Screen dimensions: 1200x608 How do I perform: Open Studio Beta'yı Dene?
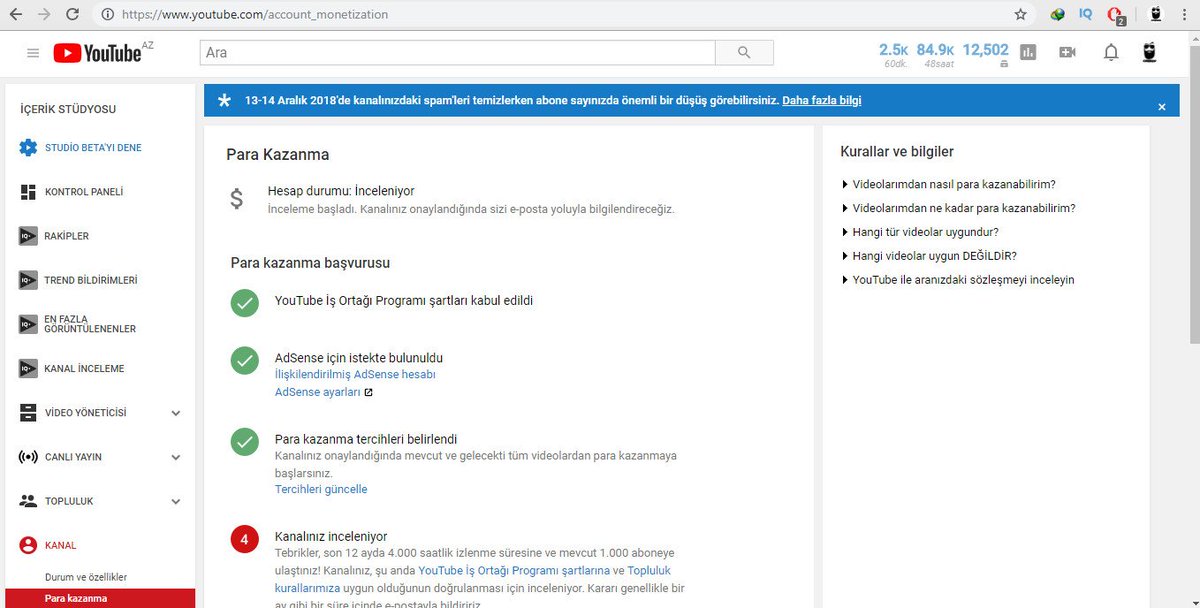coord(93,148)
